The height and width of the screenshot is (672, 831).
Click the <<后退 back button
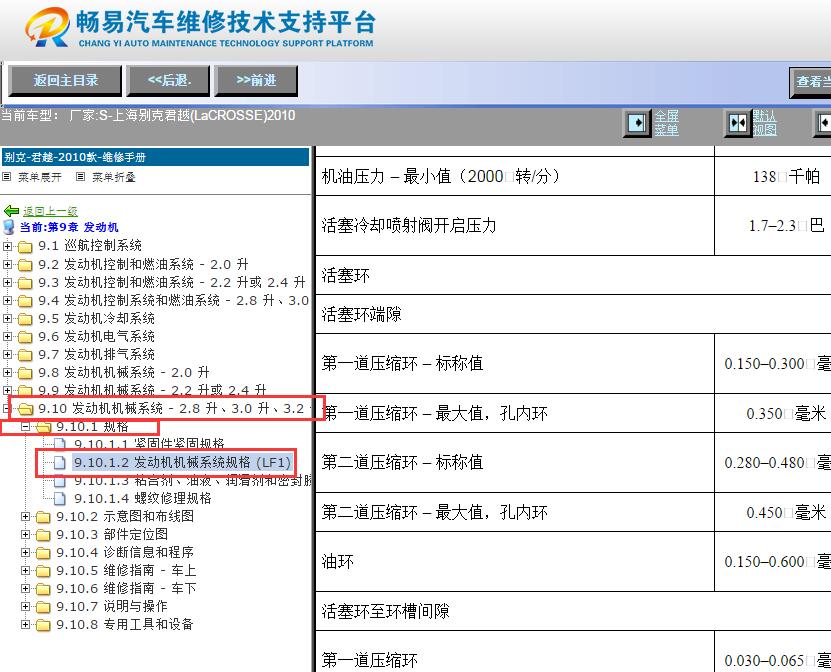169,81
